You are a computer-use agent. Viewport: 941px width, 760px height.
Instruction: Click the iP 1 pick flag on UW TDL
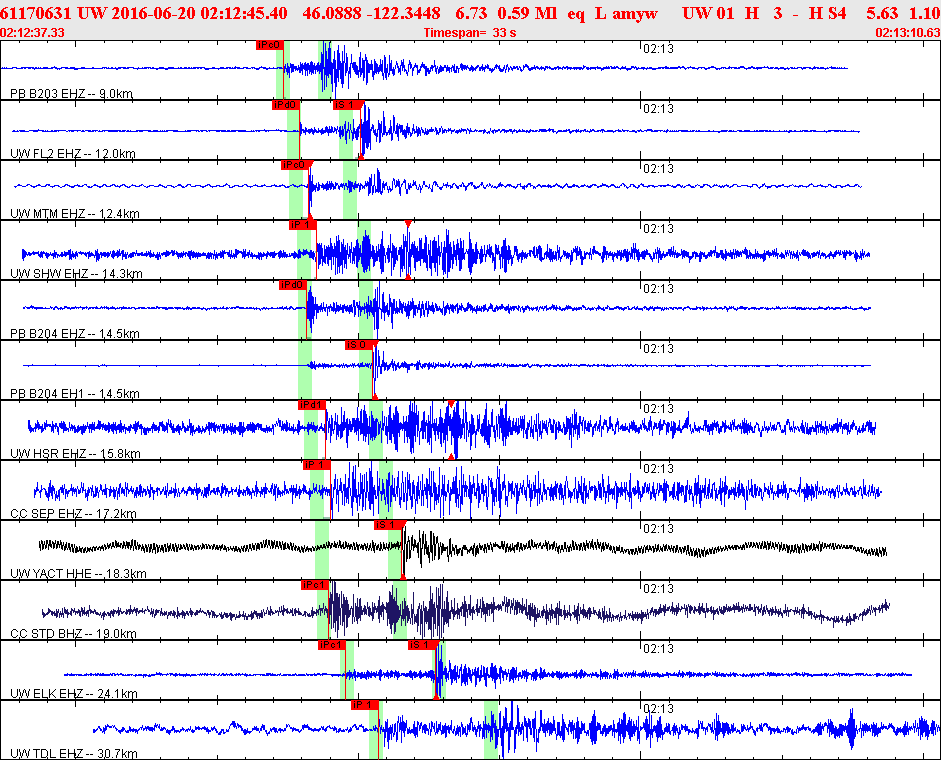click(x=364, y=705)
